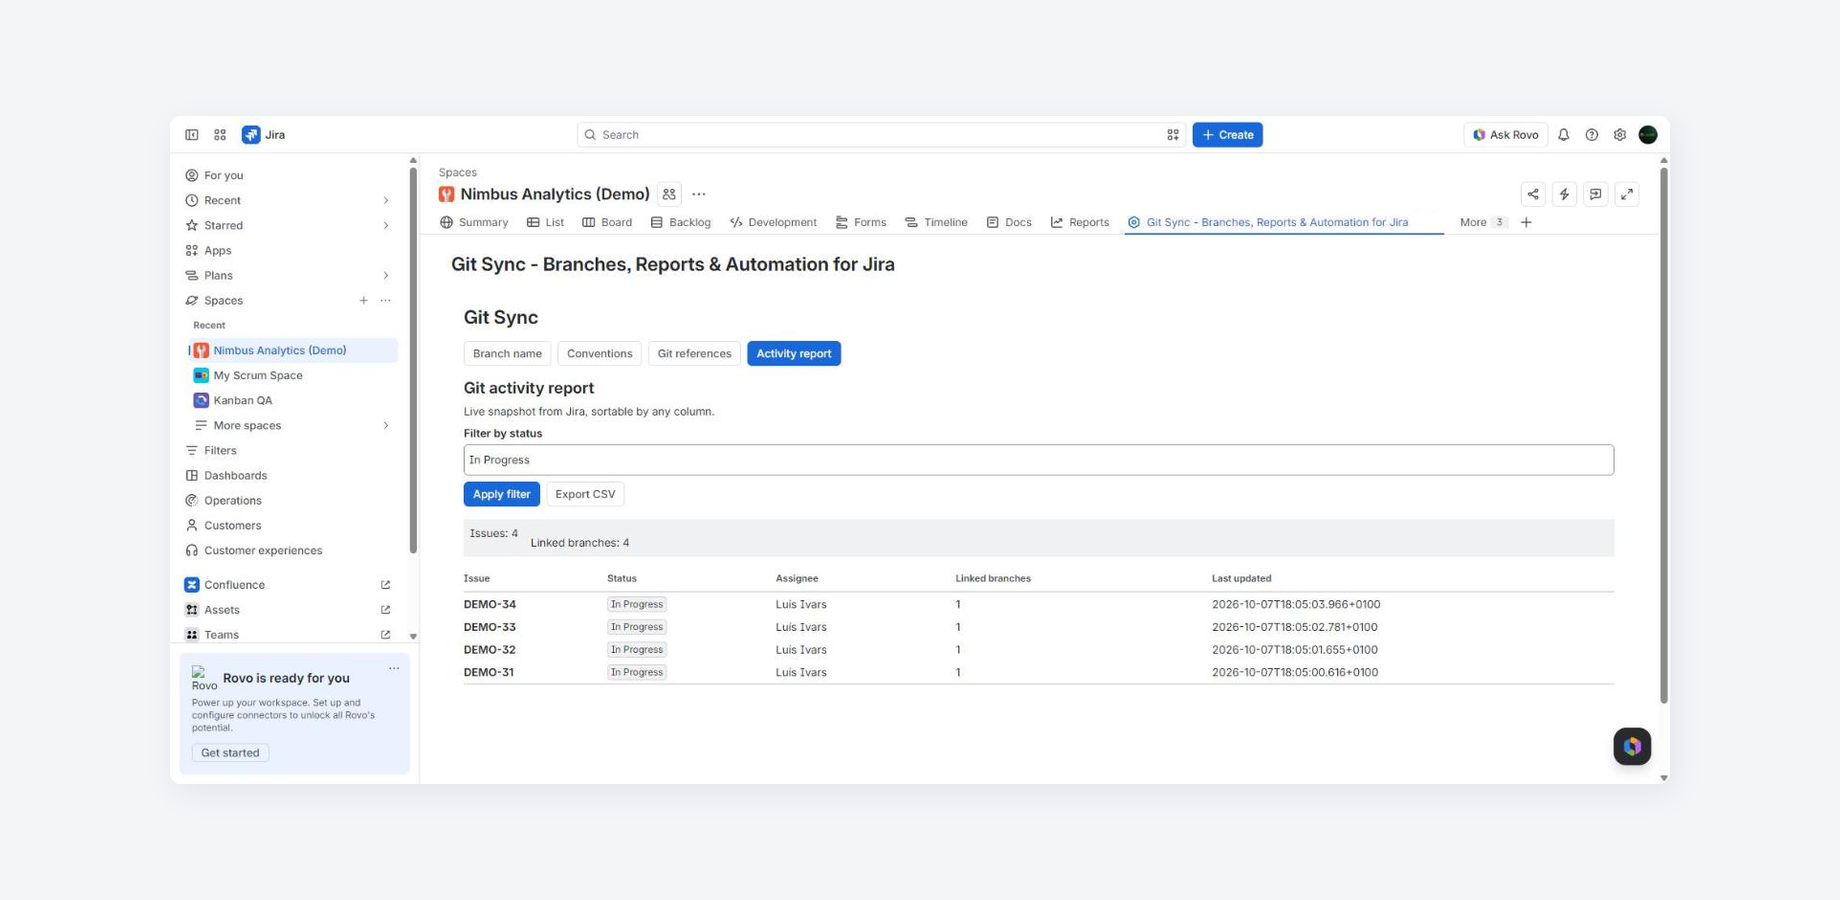
Task: Click the Nimbus Analytics space avatar in header
Action: [446, 194]
